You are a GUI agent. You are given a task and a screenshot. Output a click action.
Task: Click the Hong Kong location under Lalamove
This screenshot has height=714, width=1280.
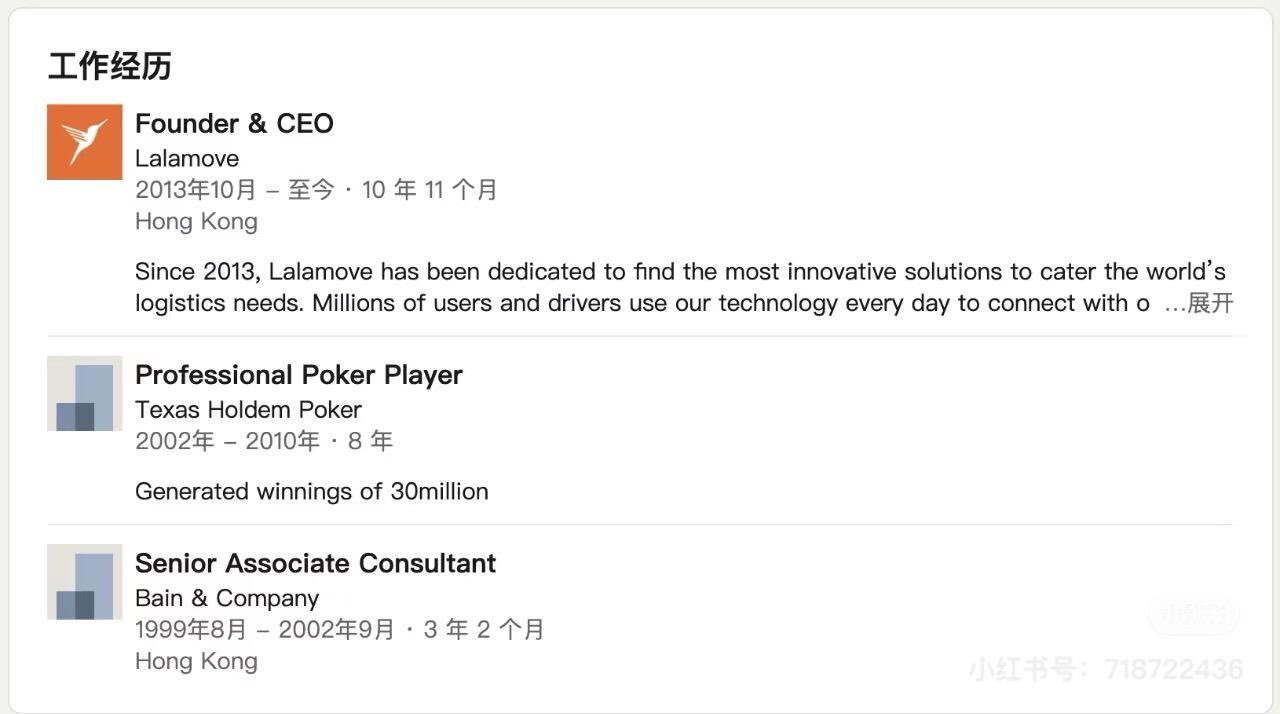(x=196, y=221)
